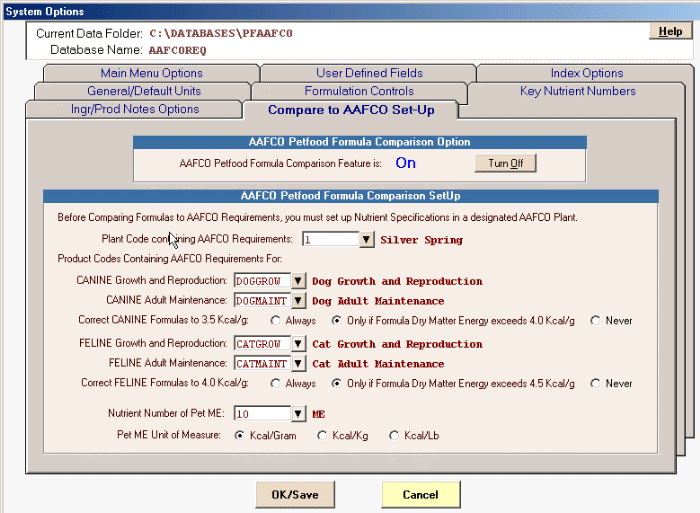Switch to Ingr/Prod Notes Options tab
The image size is (700, 513).
135,109
